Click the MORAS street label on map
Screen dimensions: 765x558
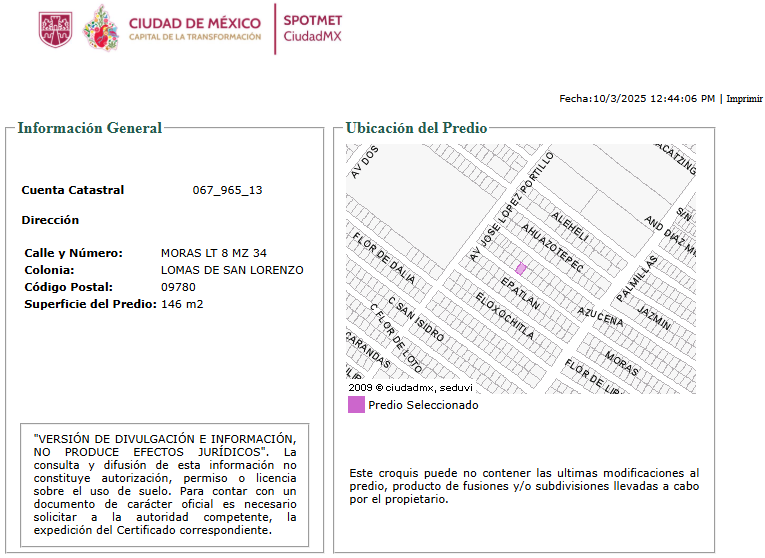click(x=622, y=363)
